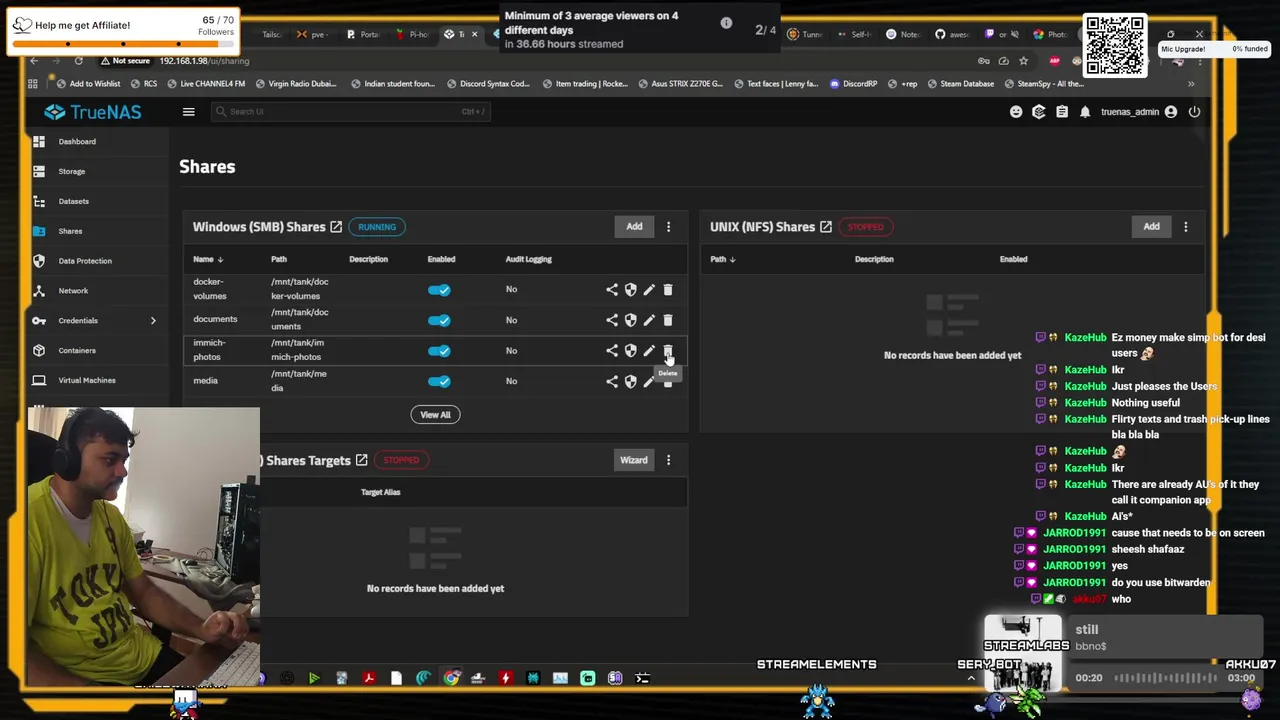This screenshot has width=1280, height=720.
Task: Open the DiscordRP bookmark
Action: point(853,84)
